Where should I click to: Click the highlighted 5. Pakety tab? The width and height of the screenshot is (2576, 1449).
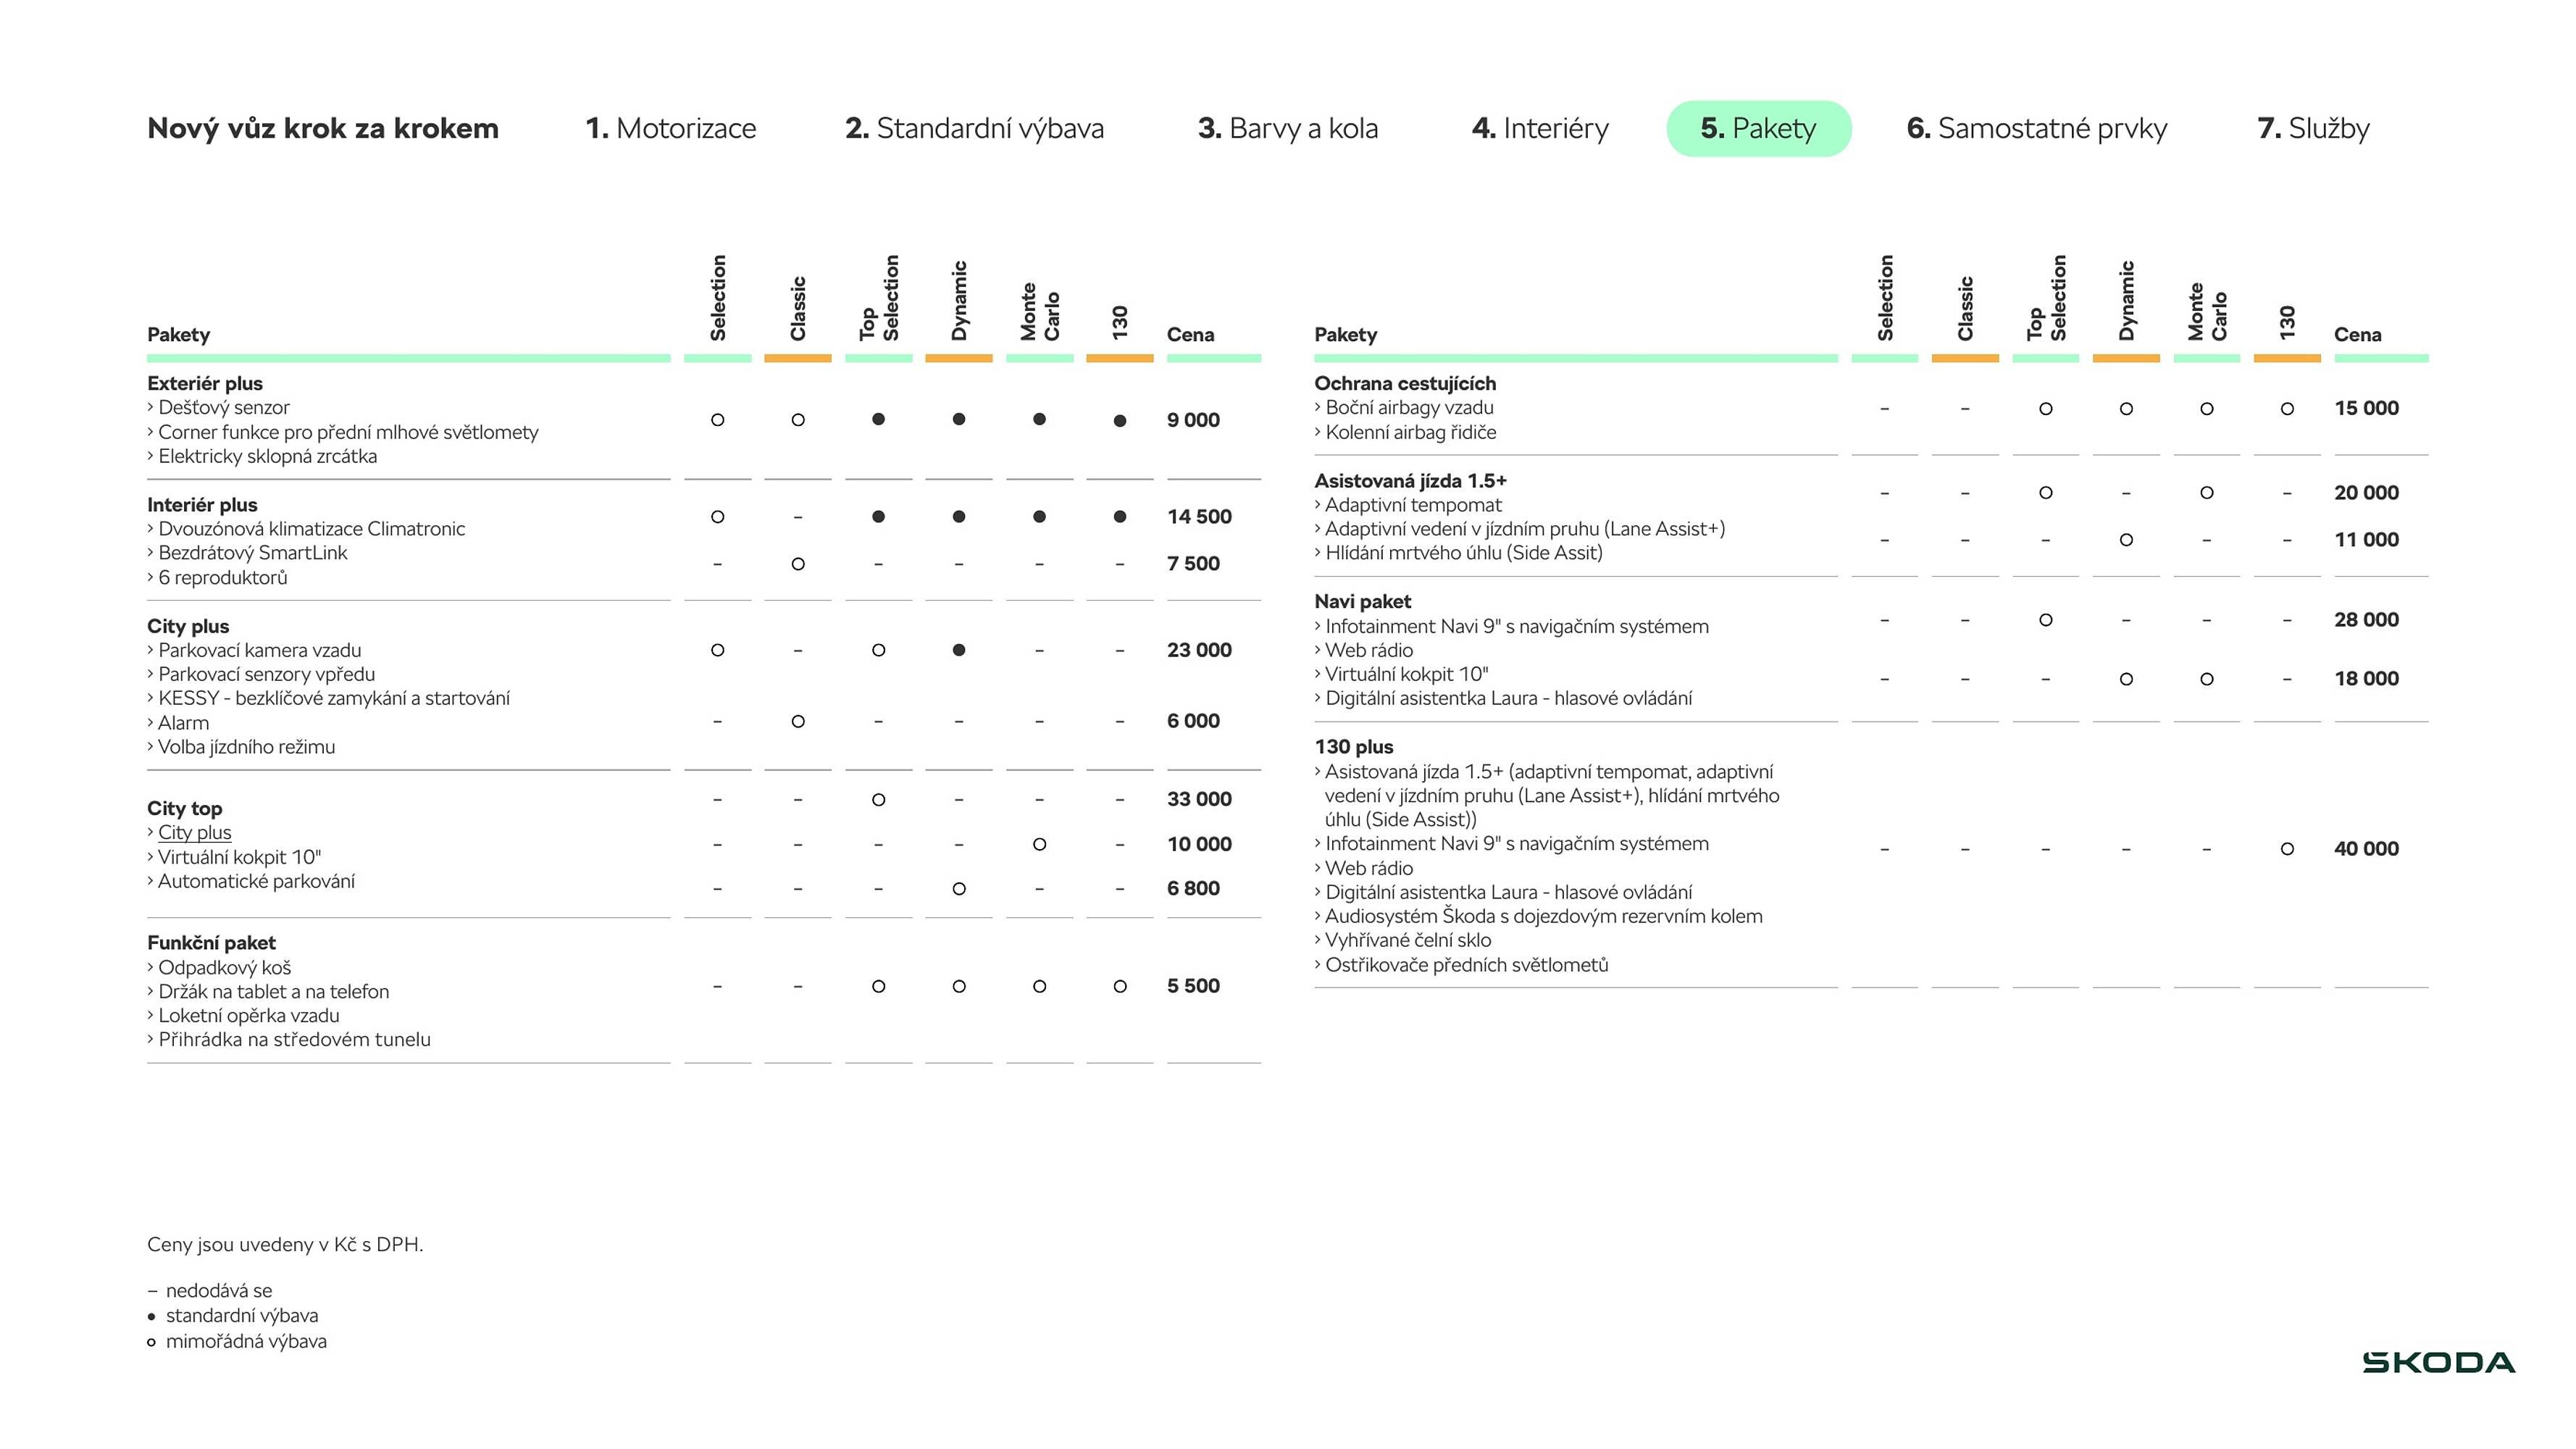click(x=1758, y=128)
